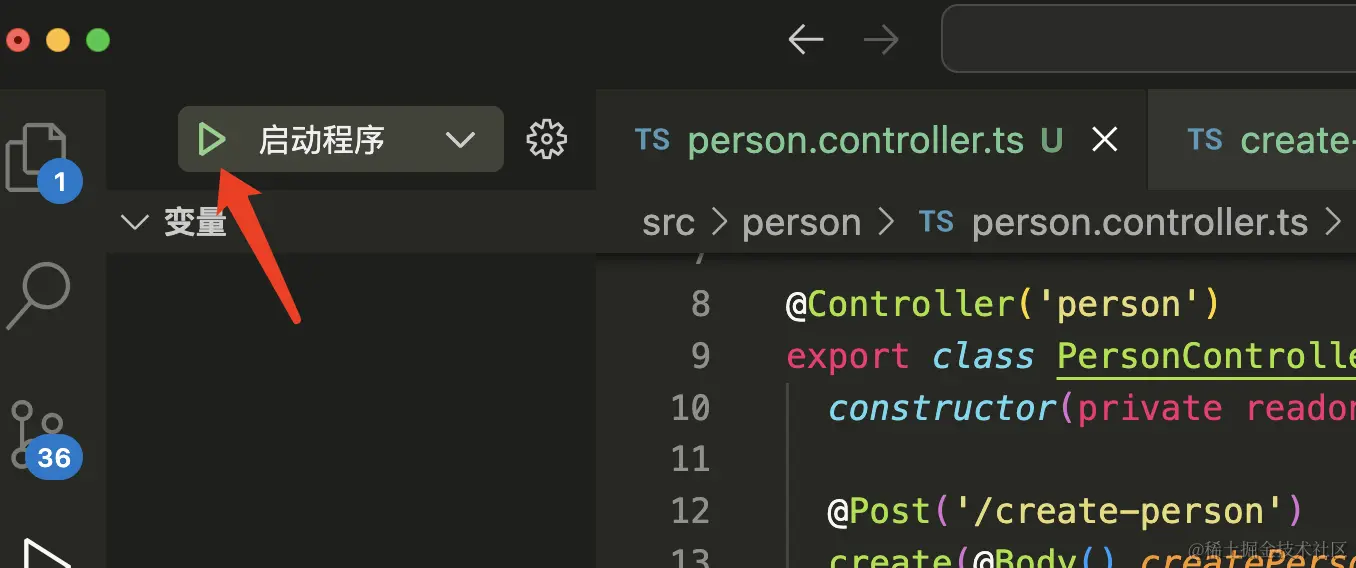Switch to the second tab starting with create-
Screen dimensions: 1356x568
(x=1270, y=140)
